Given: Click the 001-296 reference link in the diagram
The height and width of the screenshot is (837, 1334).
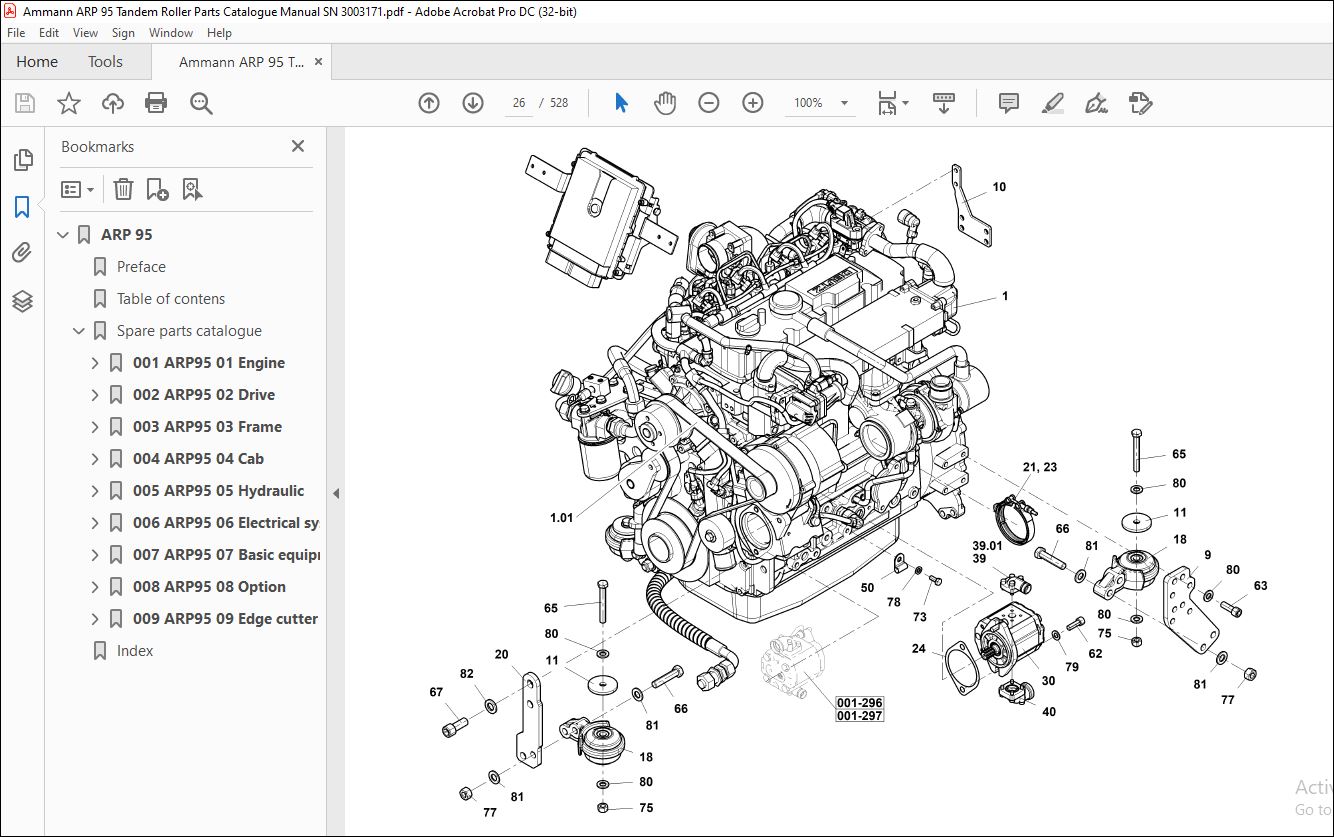Looking at the screenshot, I should [860, 703].
